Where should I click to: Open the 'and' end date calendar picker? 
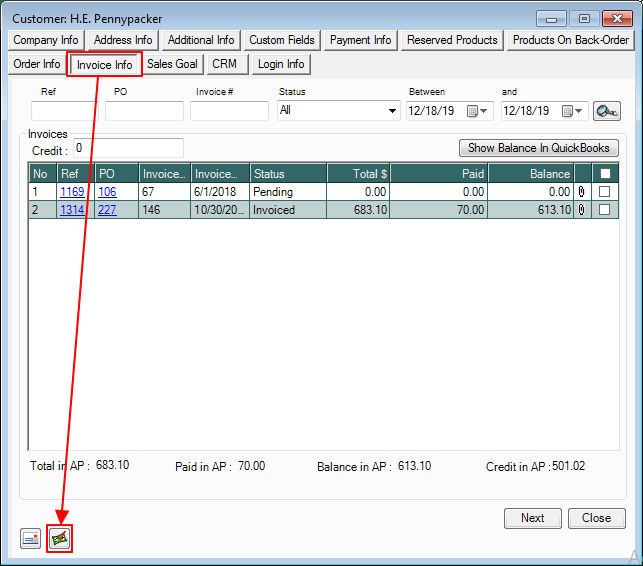click(572, 111)
